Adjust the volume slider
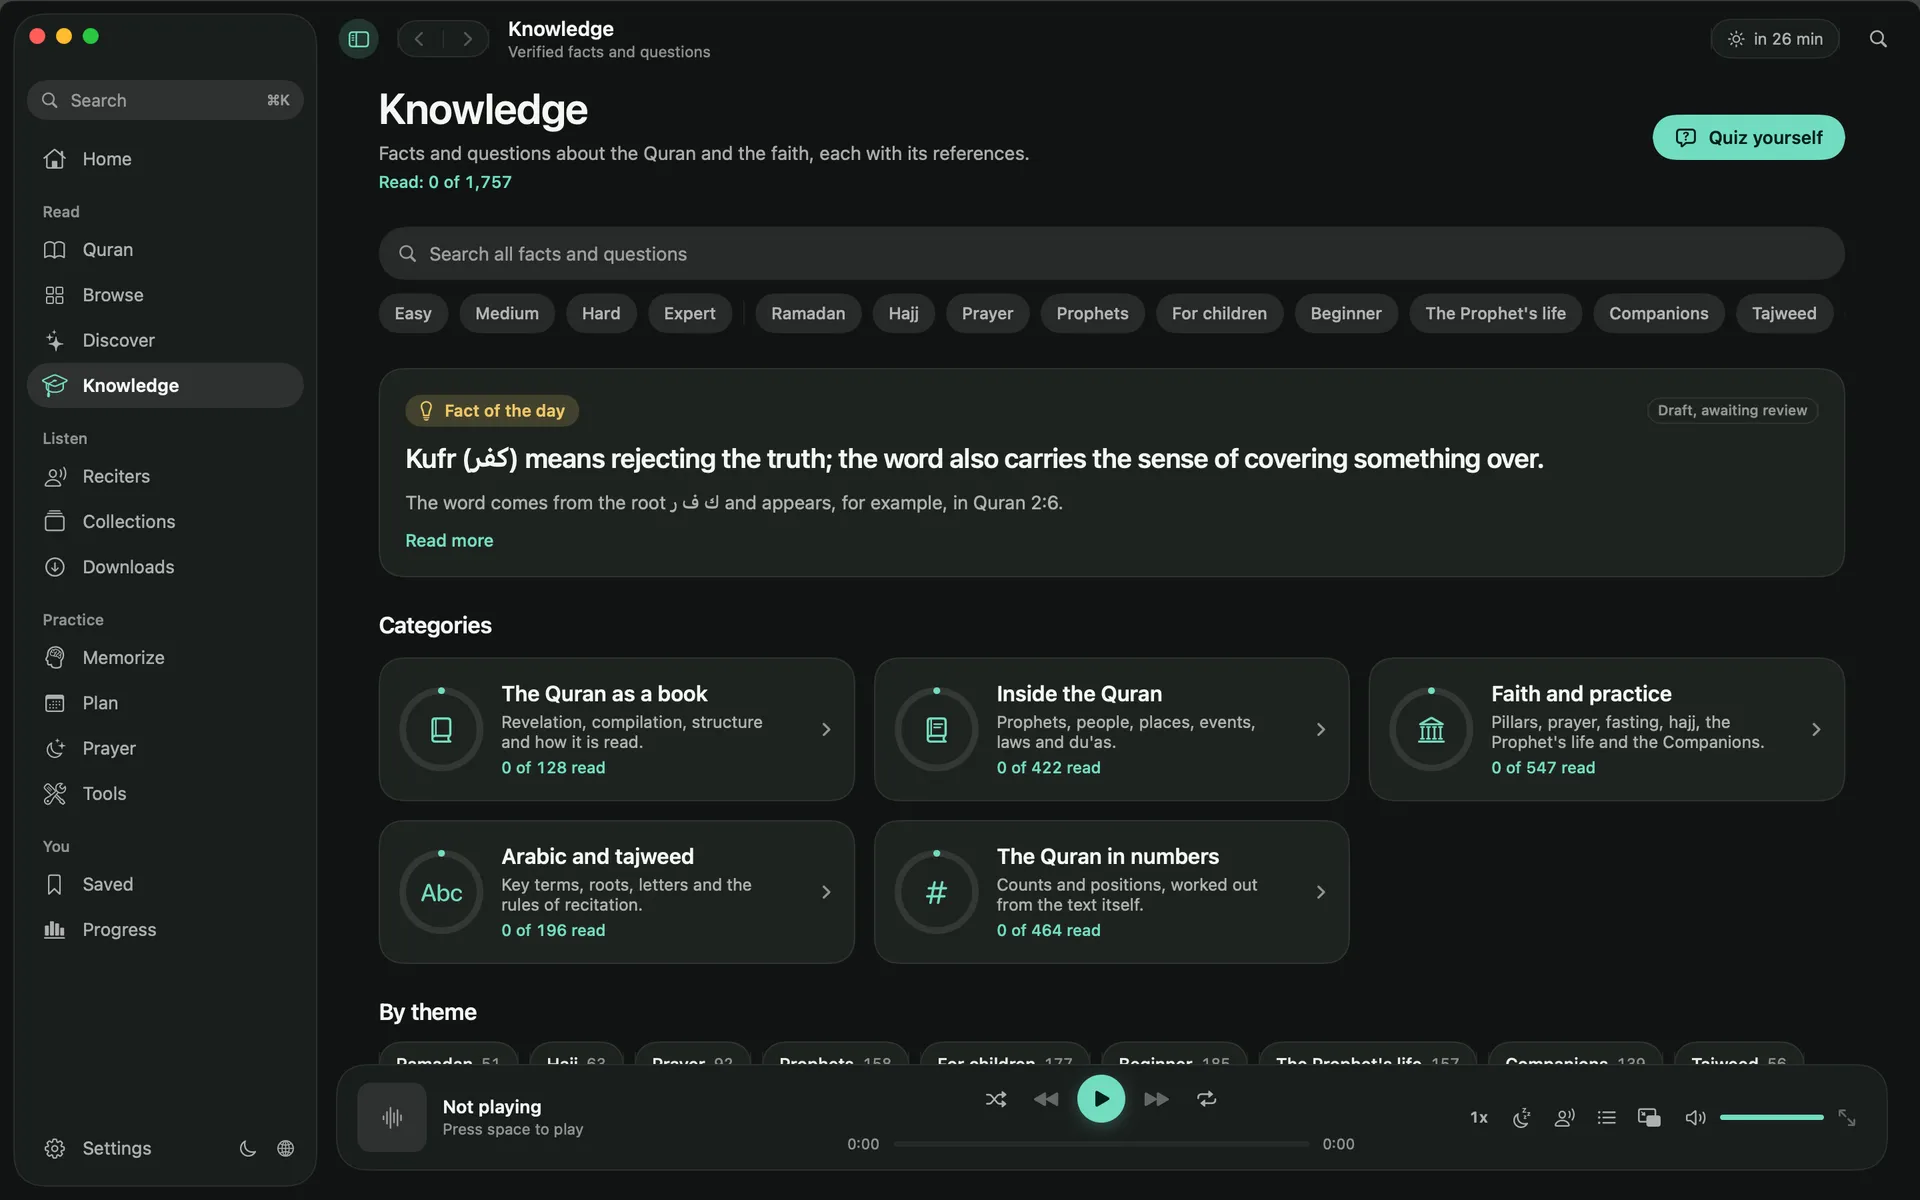The image size is (1920, 1200). click(1772, 1117)
